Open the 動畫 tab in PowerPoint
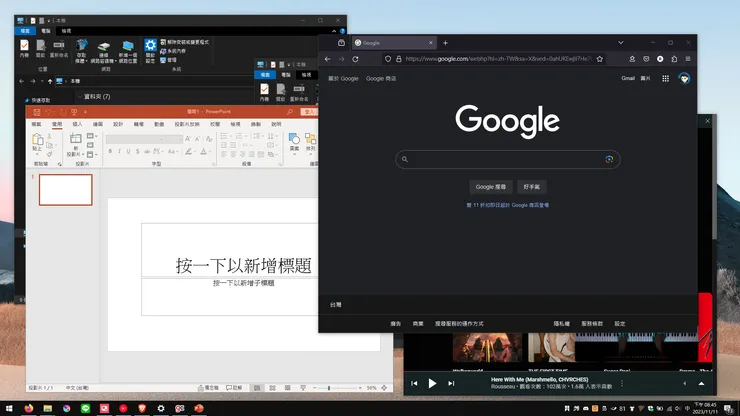The width and height of the screenshot is (740, 416). pos(159,124)
